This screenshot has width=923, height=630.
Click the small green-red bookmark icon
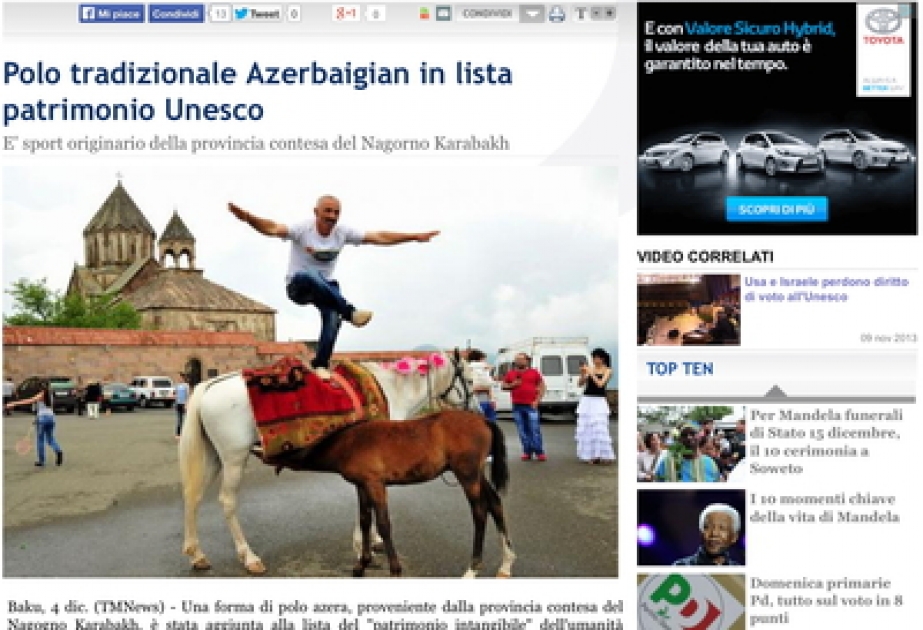[x=424, y=14]
